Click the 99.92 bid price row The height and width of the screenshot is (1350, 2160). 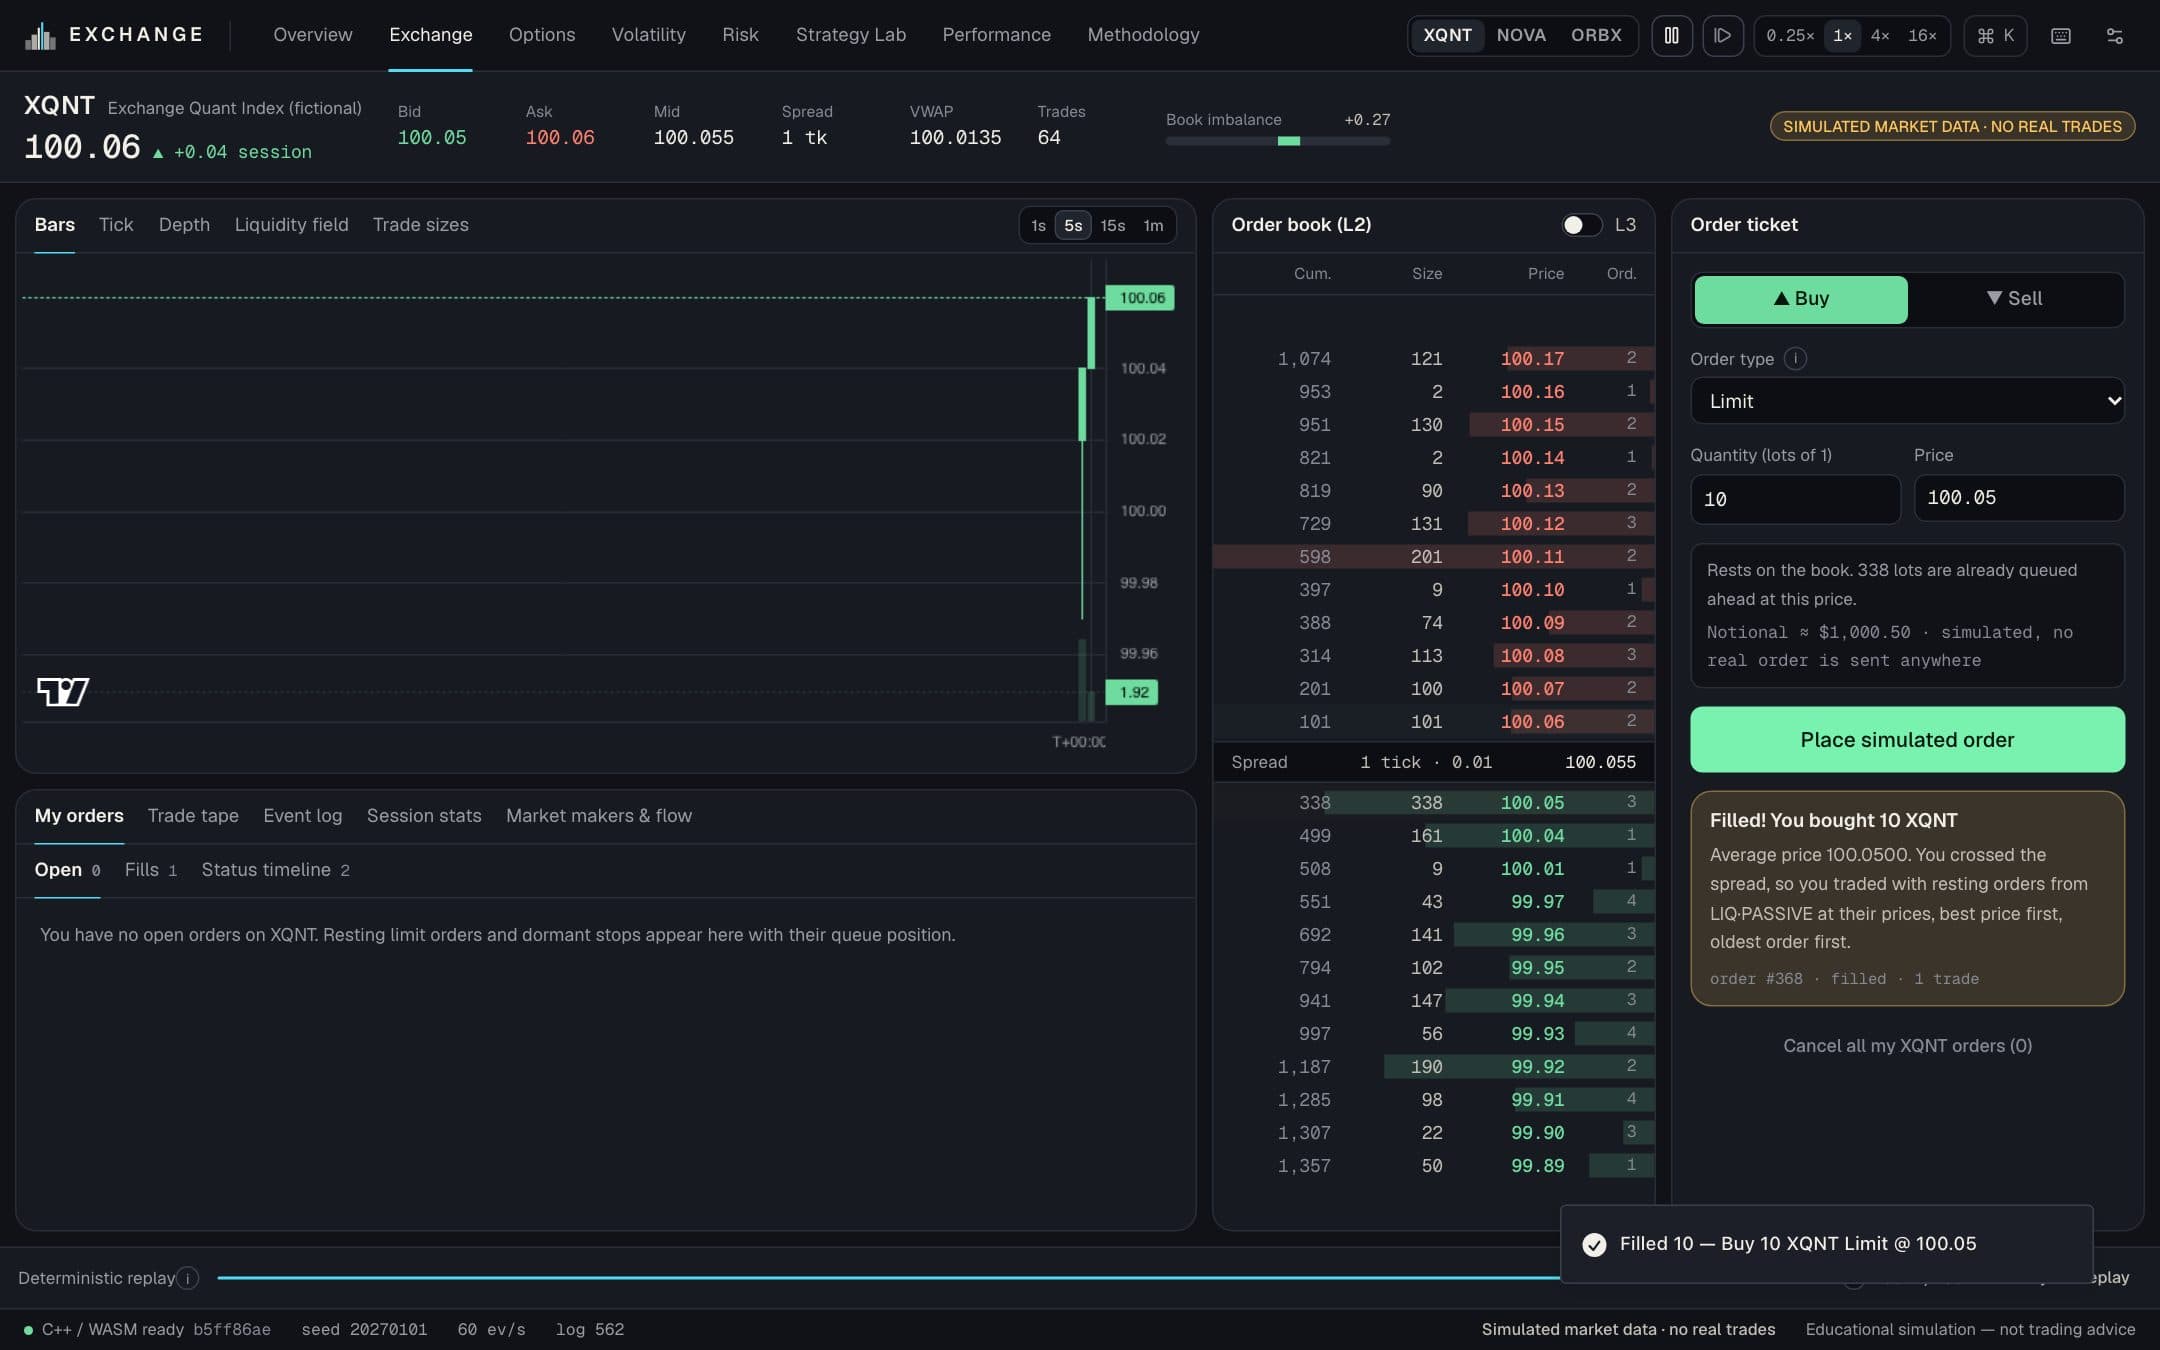(x=1433, y=1067)
